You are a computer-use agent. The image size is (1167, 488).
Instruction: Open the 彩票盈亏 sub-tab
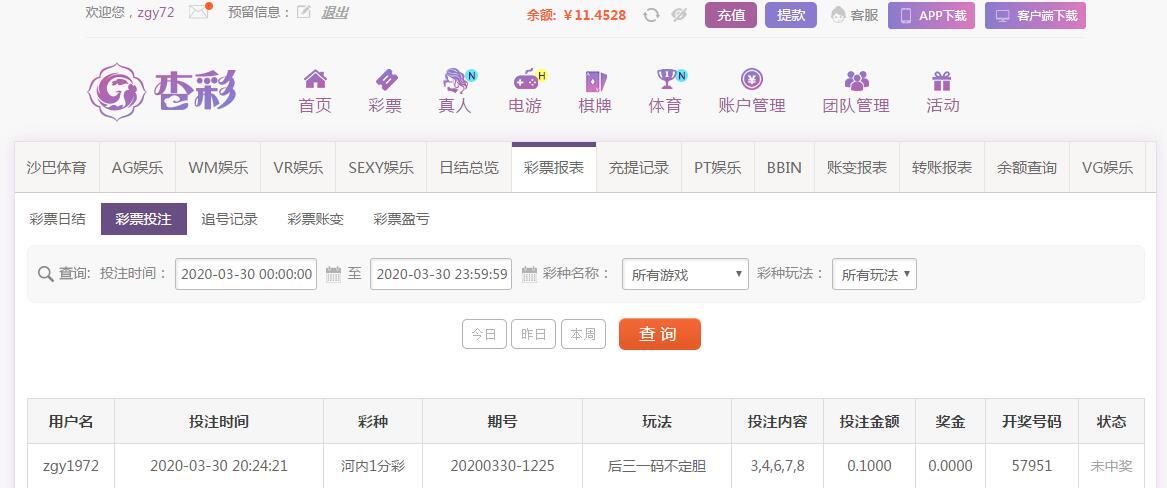pos(401,219)
